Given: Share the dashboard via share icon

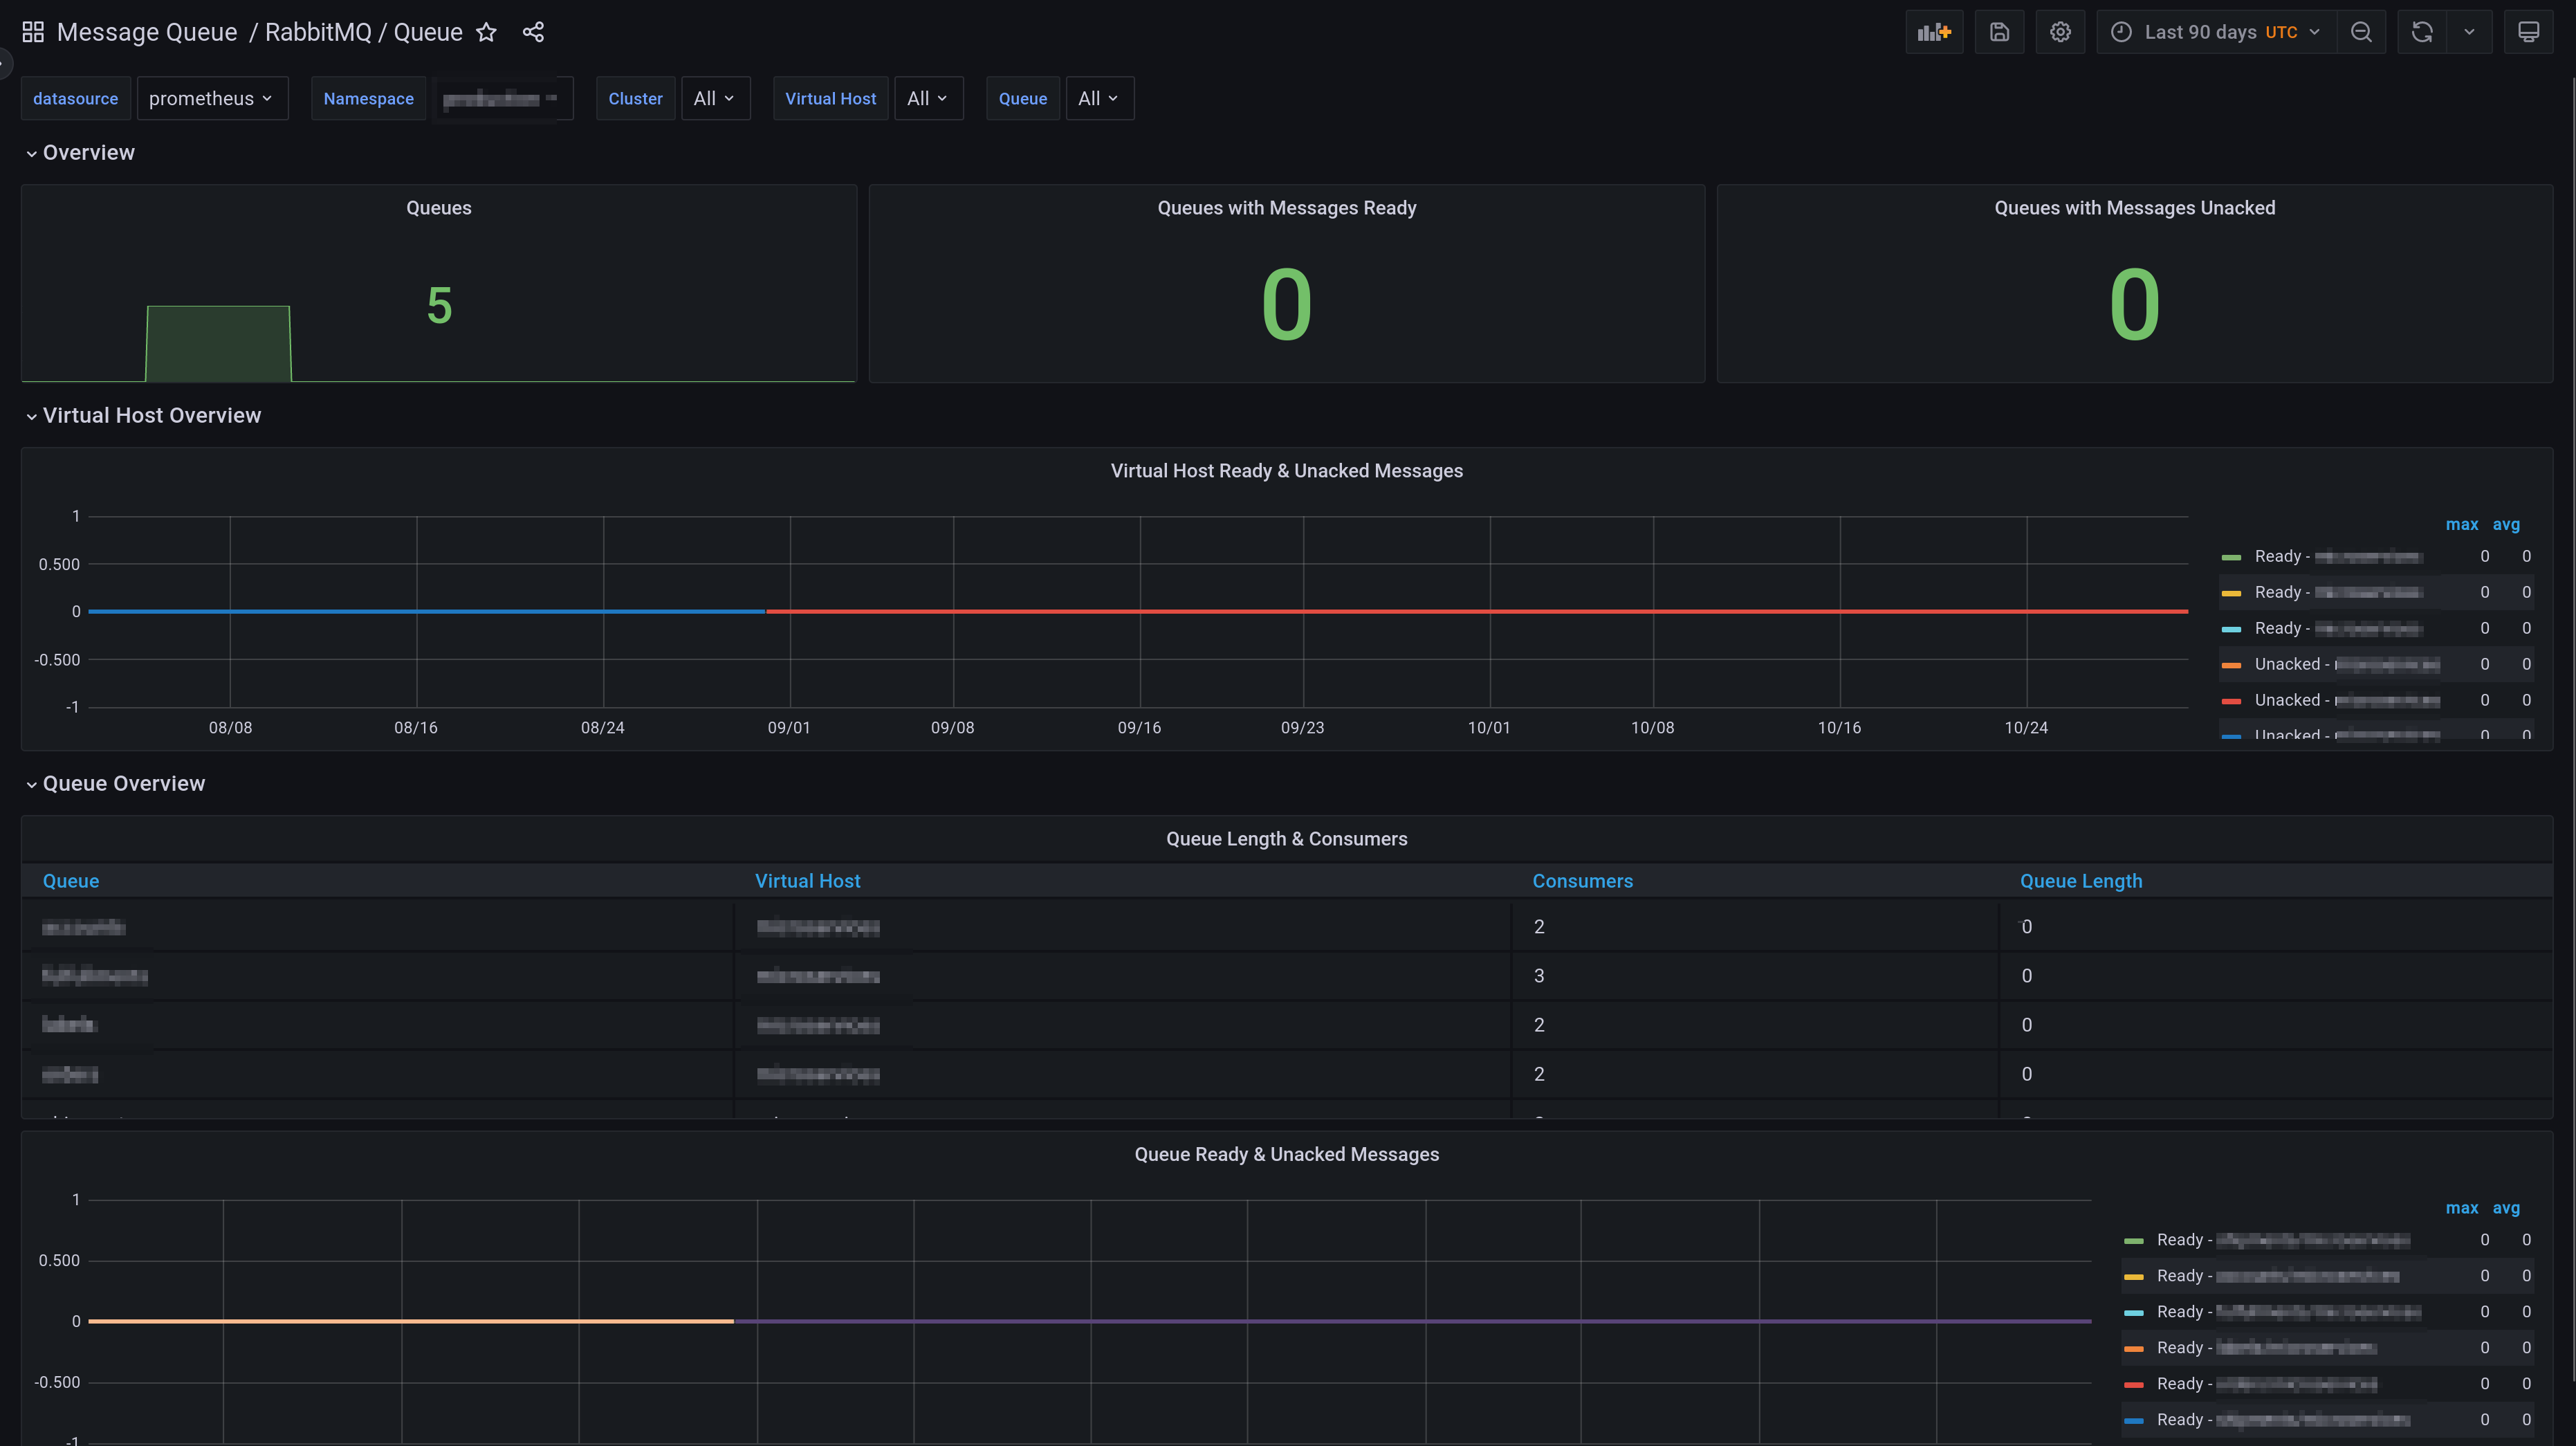Looking at the screenshot, I should point(533,32).
